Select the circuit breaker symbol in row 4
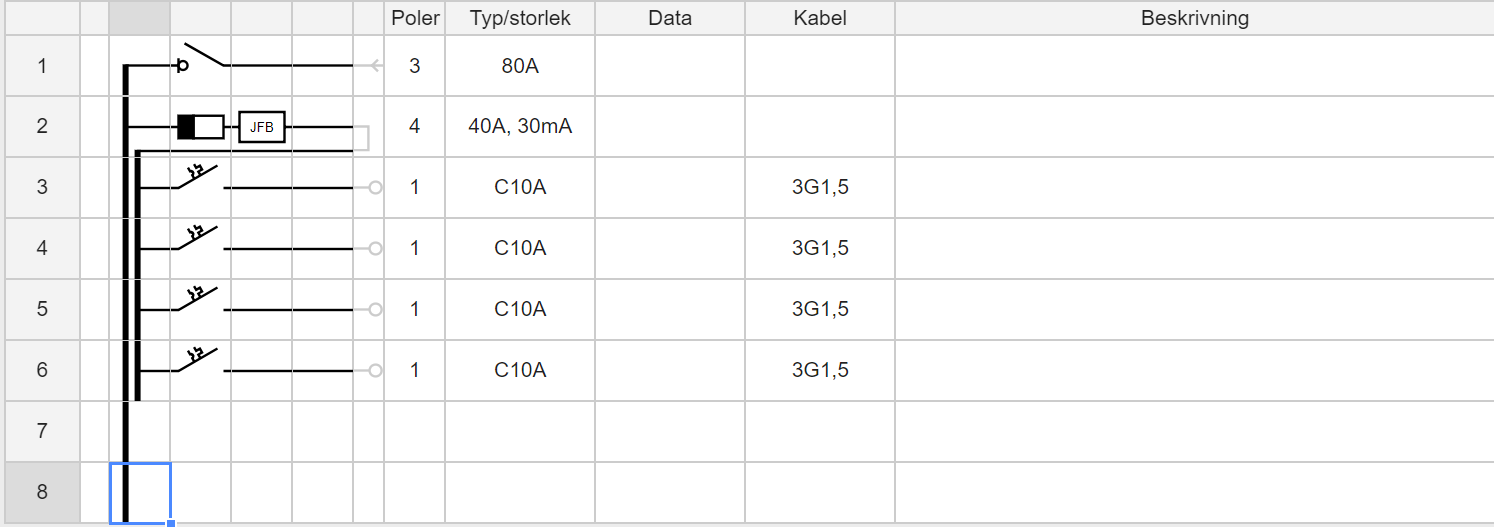 [x=200, y=241]
